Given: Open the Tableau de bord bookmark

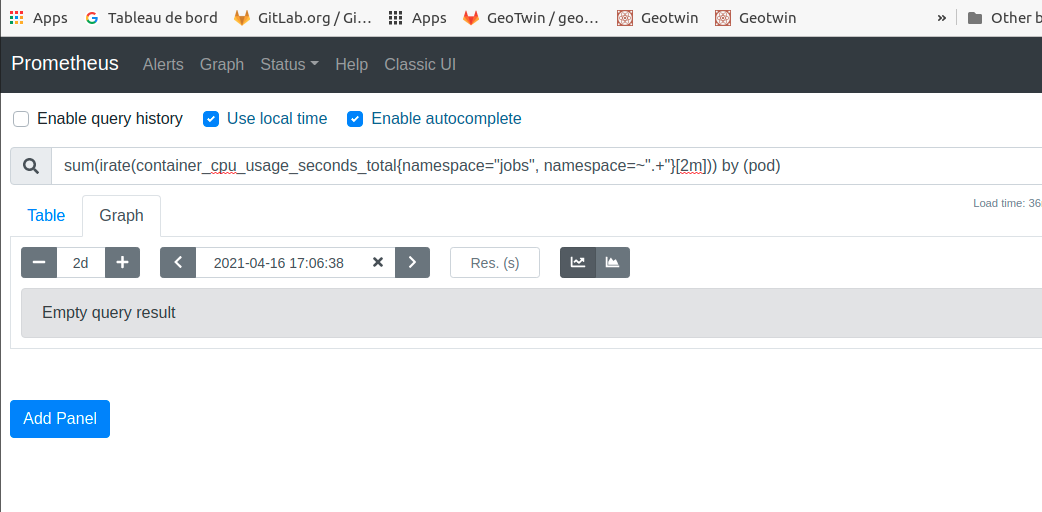Looking at the screenshot, I should point(152,18).
